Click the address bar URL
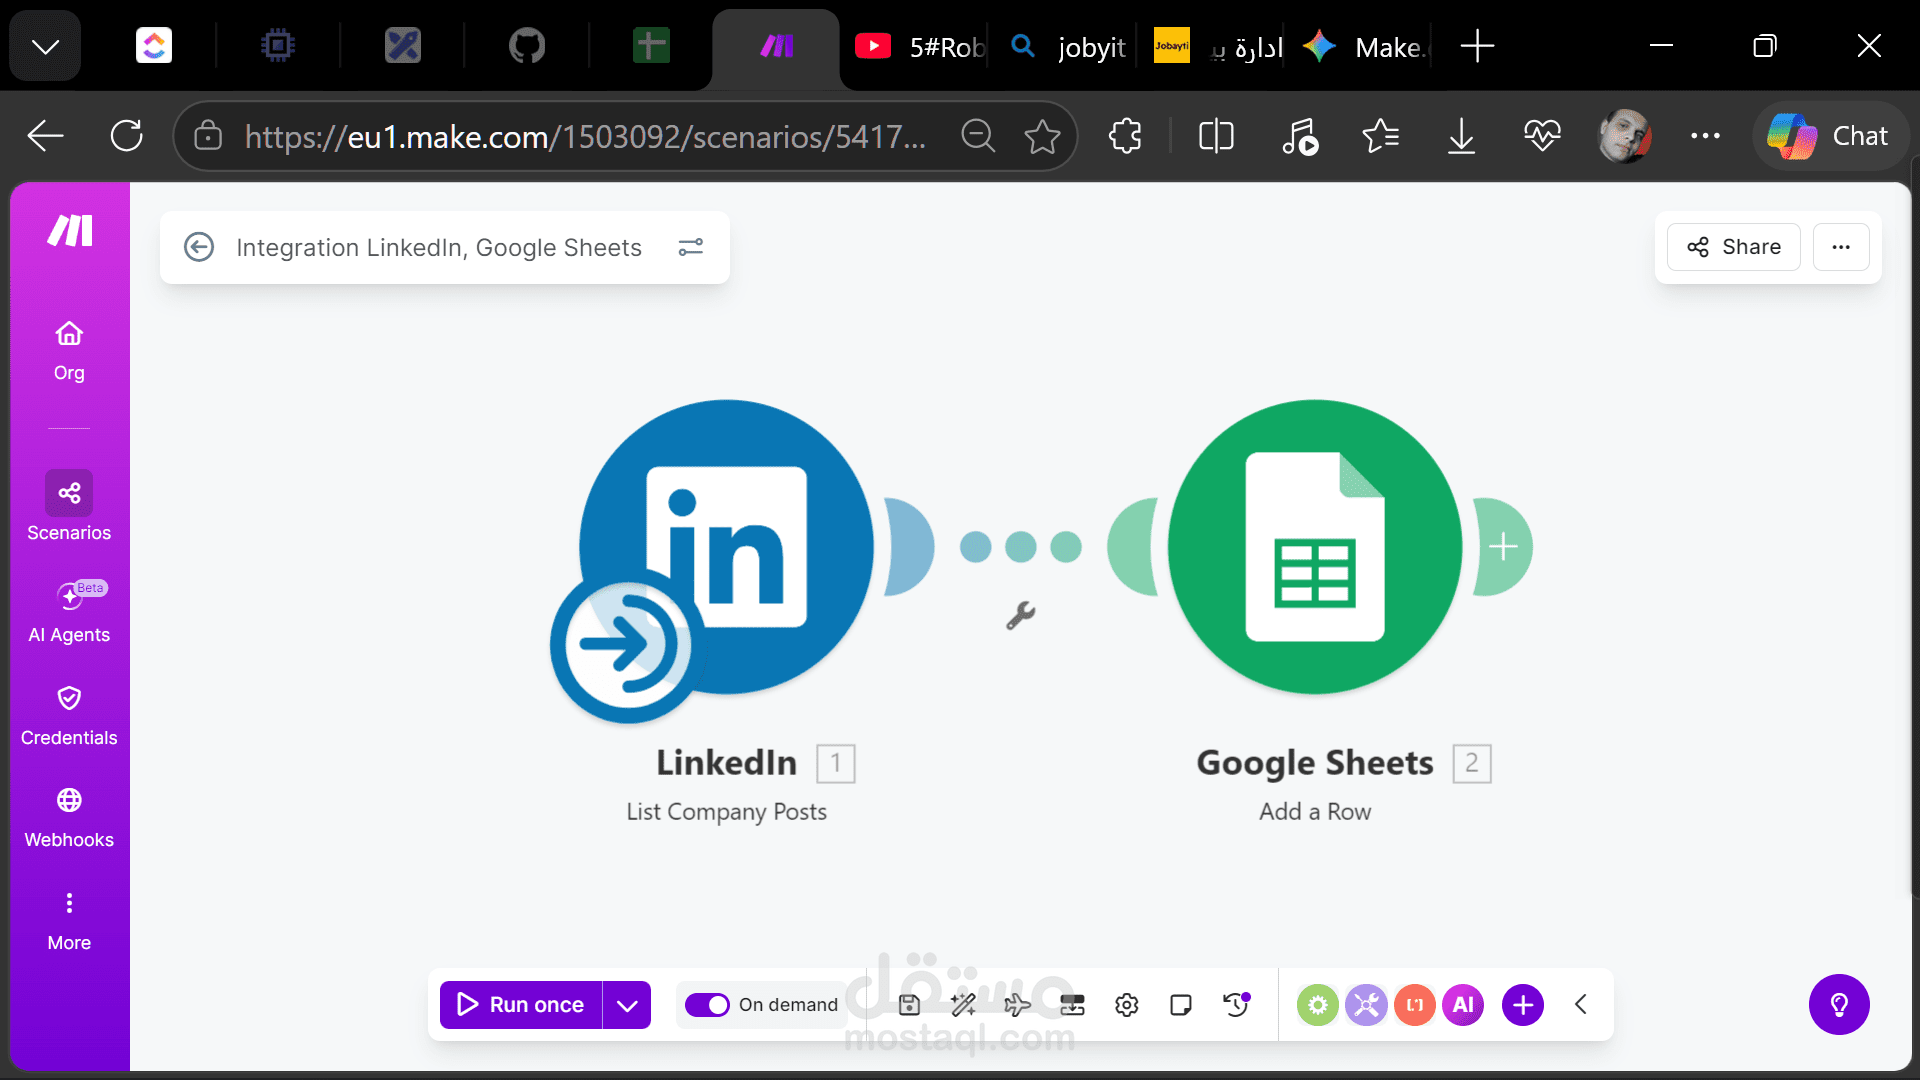The height and width of the screenshot is (1080, 1920). (x=585, y=136)
